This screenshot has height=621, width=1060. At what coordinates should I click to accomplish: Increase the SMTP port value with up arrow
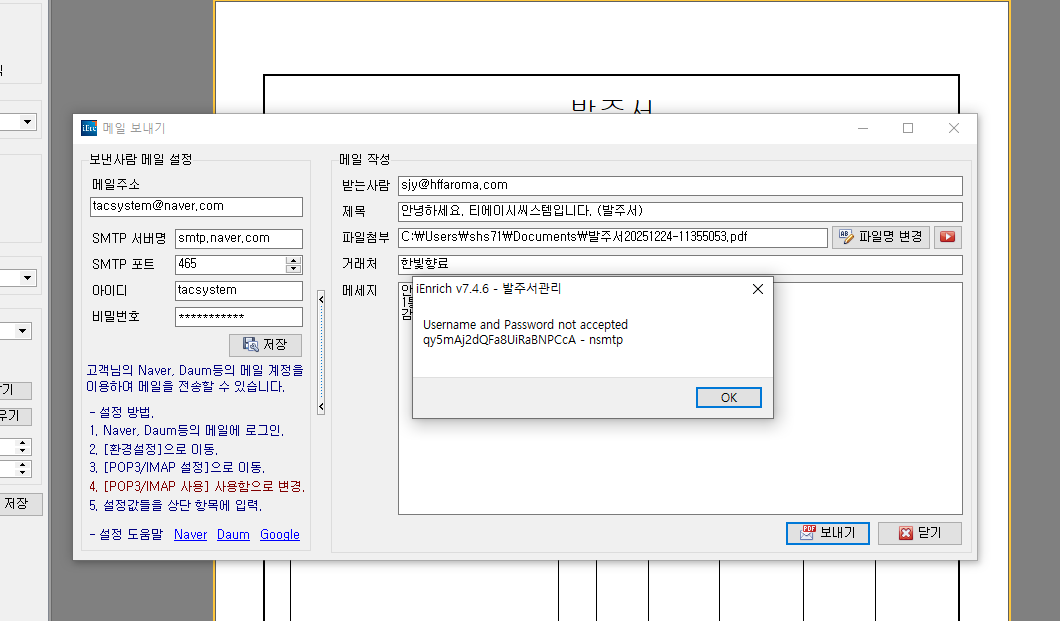click(x=293, y=261)
